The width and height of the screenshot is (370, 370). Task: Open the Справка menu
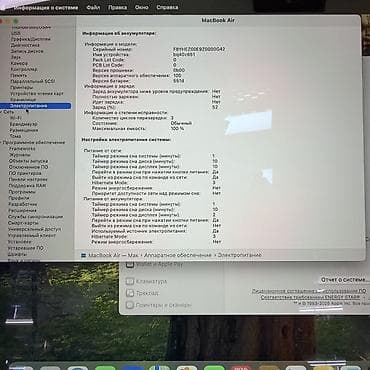pyautogui.click(x=167, y=7)
